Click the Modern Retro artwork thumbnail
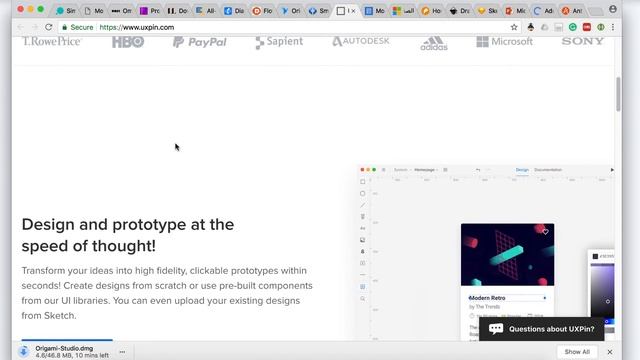Image resolution: width=640 pixels, height=360 pixels. click(x=507, y=254)
